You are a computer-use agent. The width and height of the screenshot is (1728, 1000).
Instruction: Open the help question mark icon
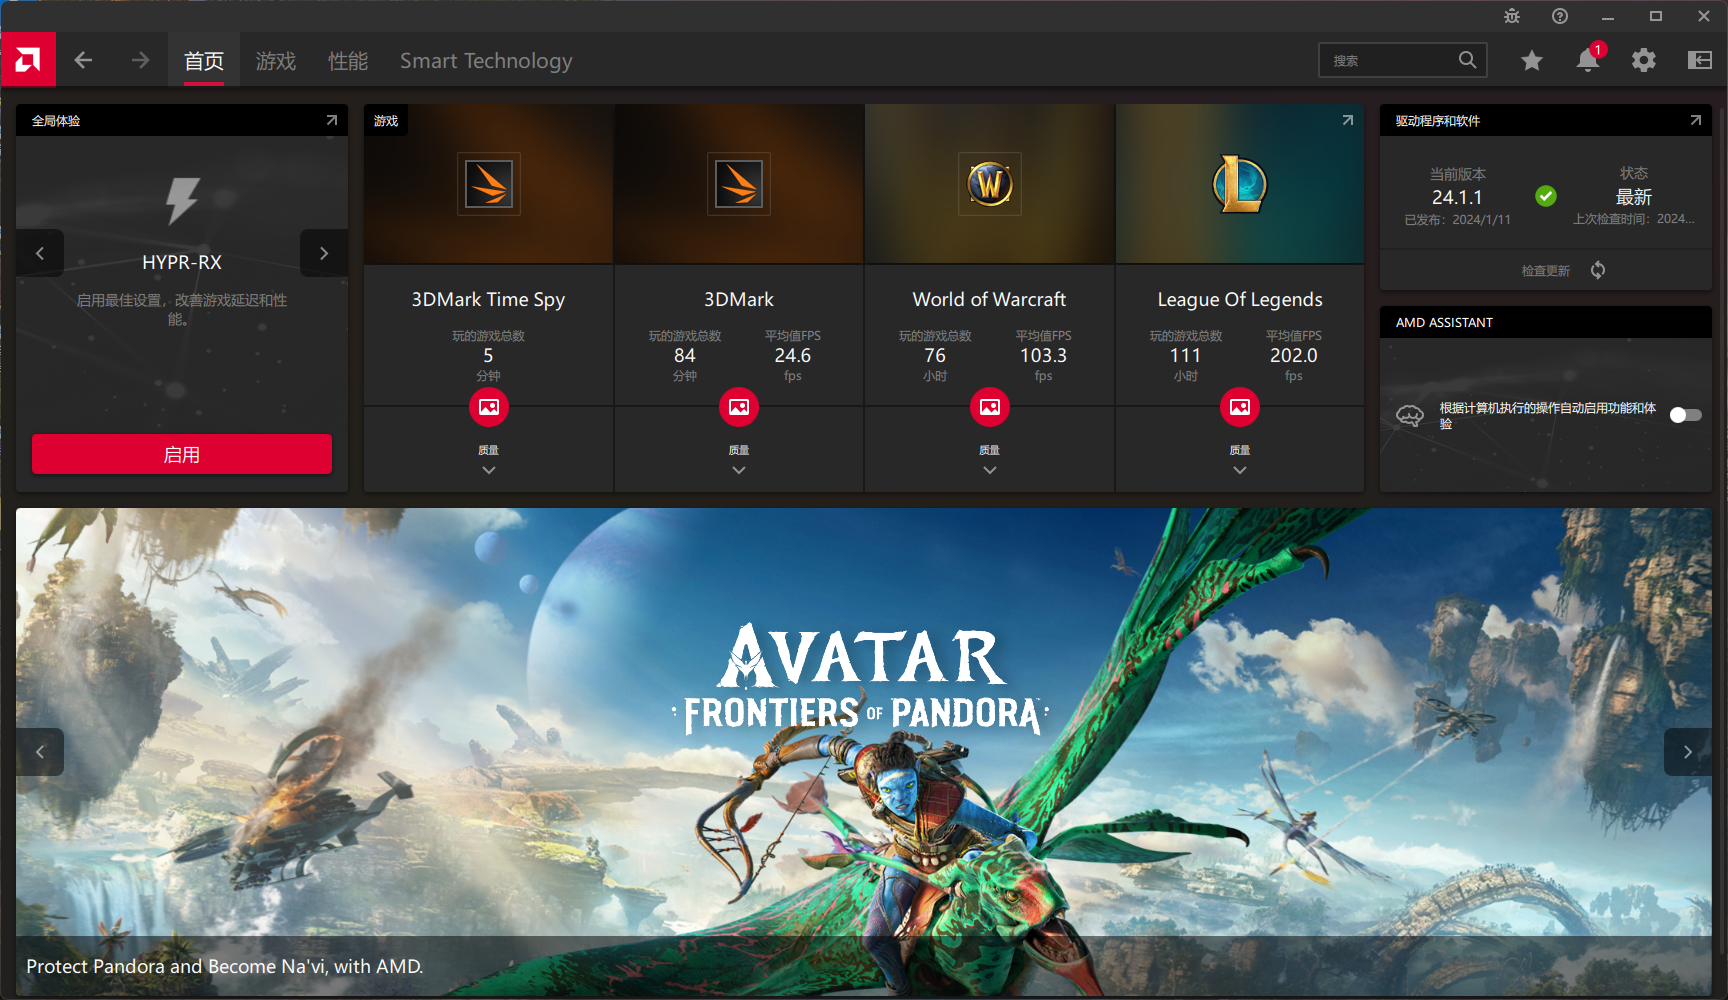pos(1559,16)
